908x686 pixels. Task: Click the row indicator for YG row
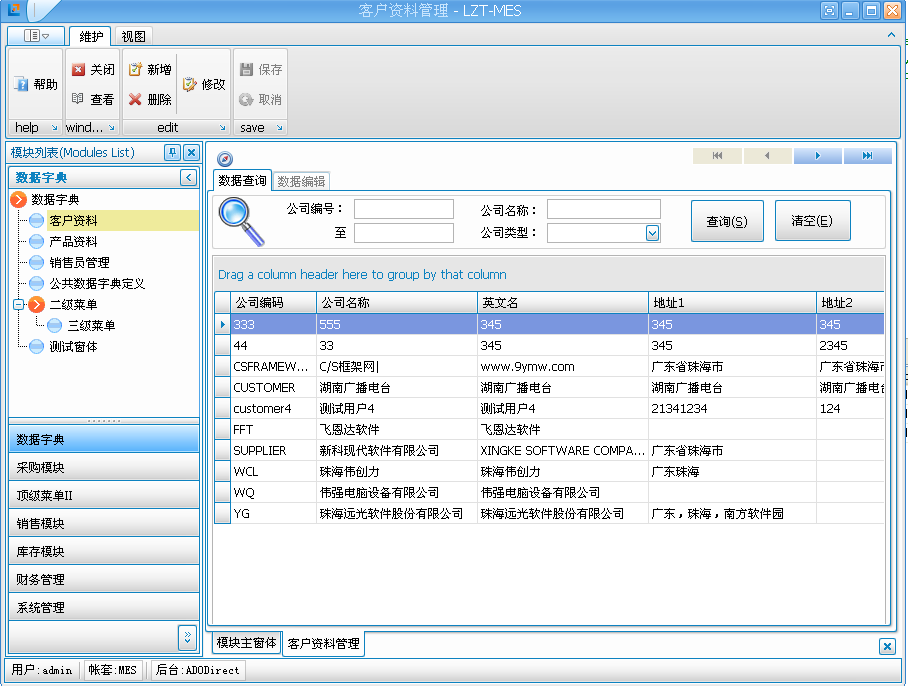[x=222, y=513]
